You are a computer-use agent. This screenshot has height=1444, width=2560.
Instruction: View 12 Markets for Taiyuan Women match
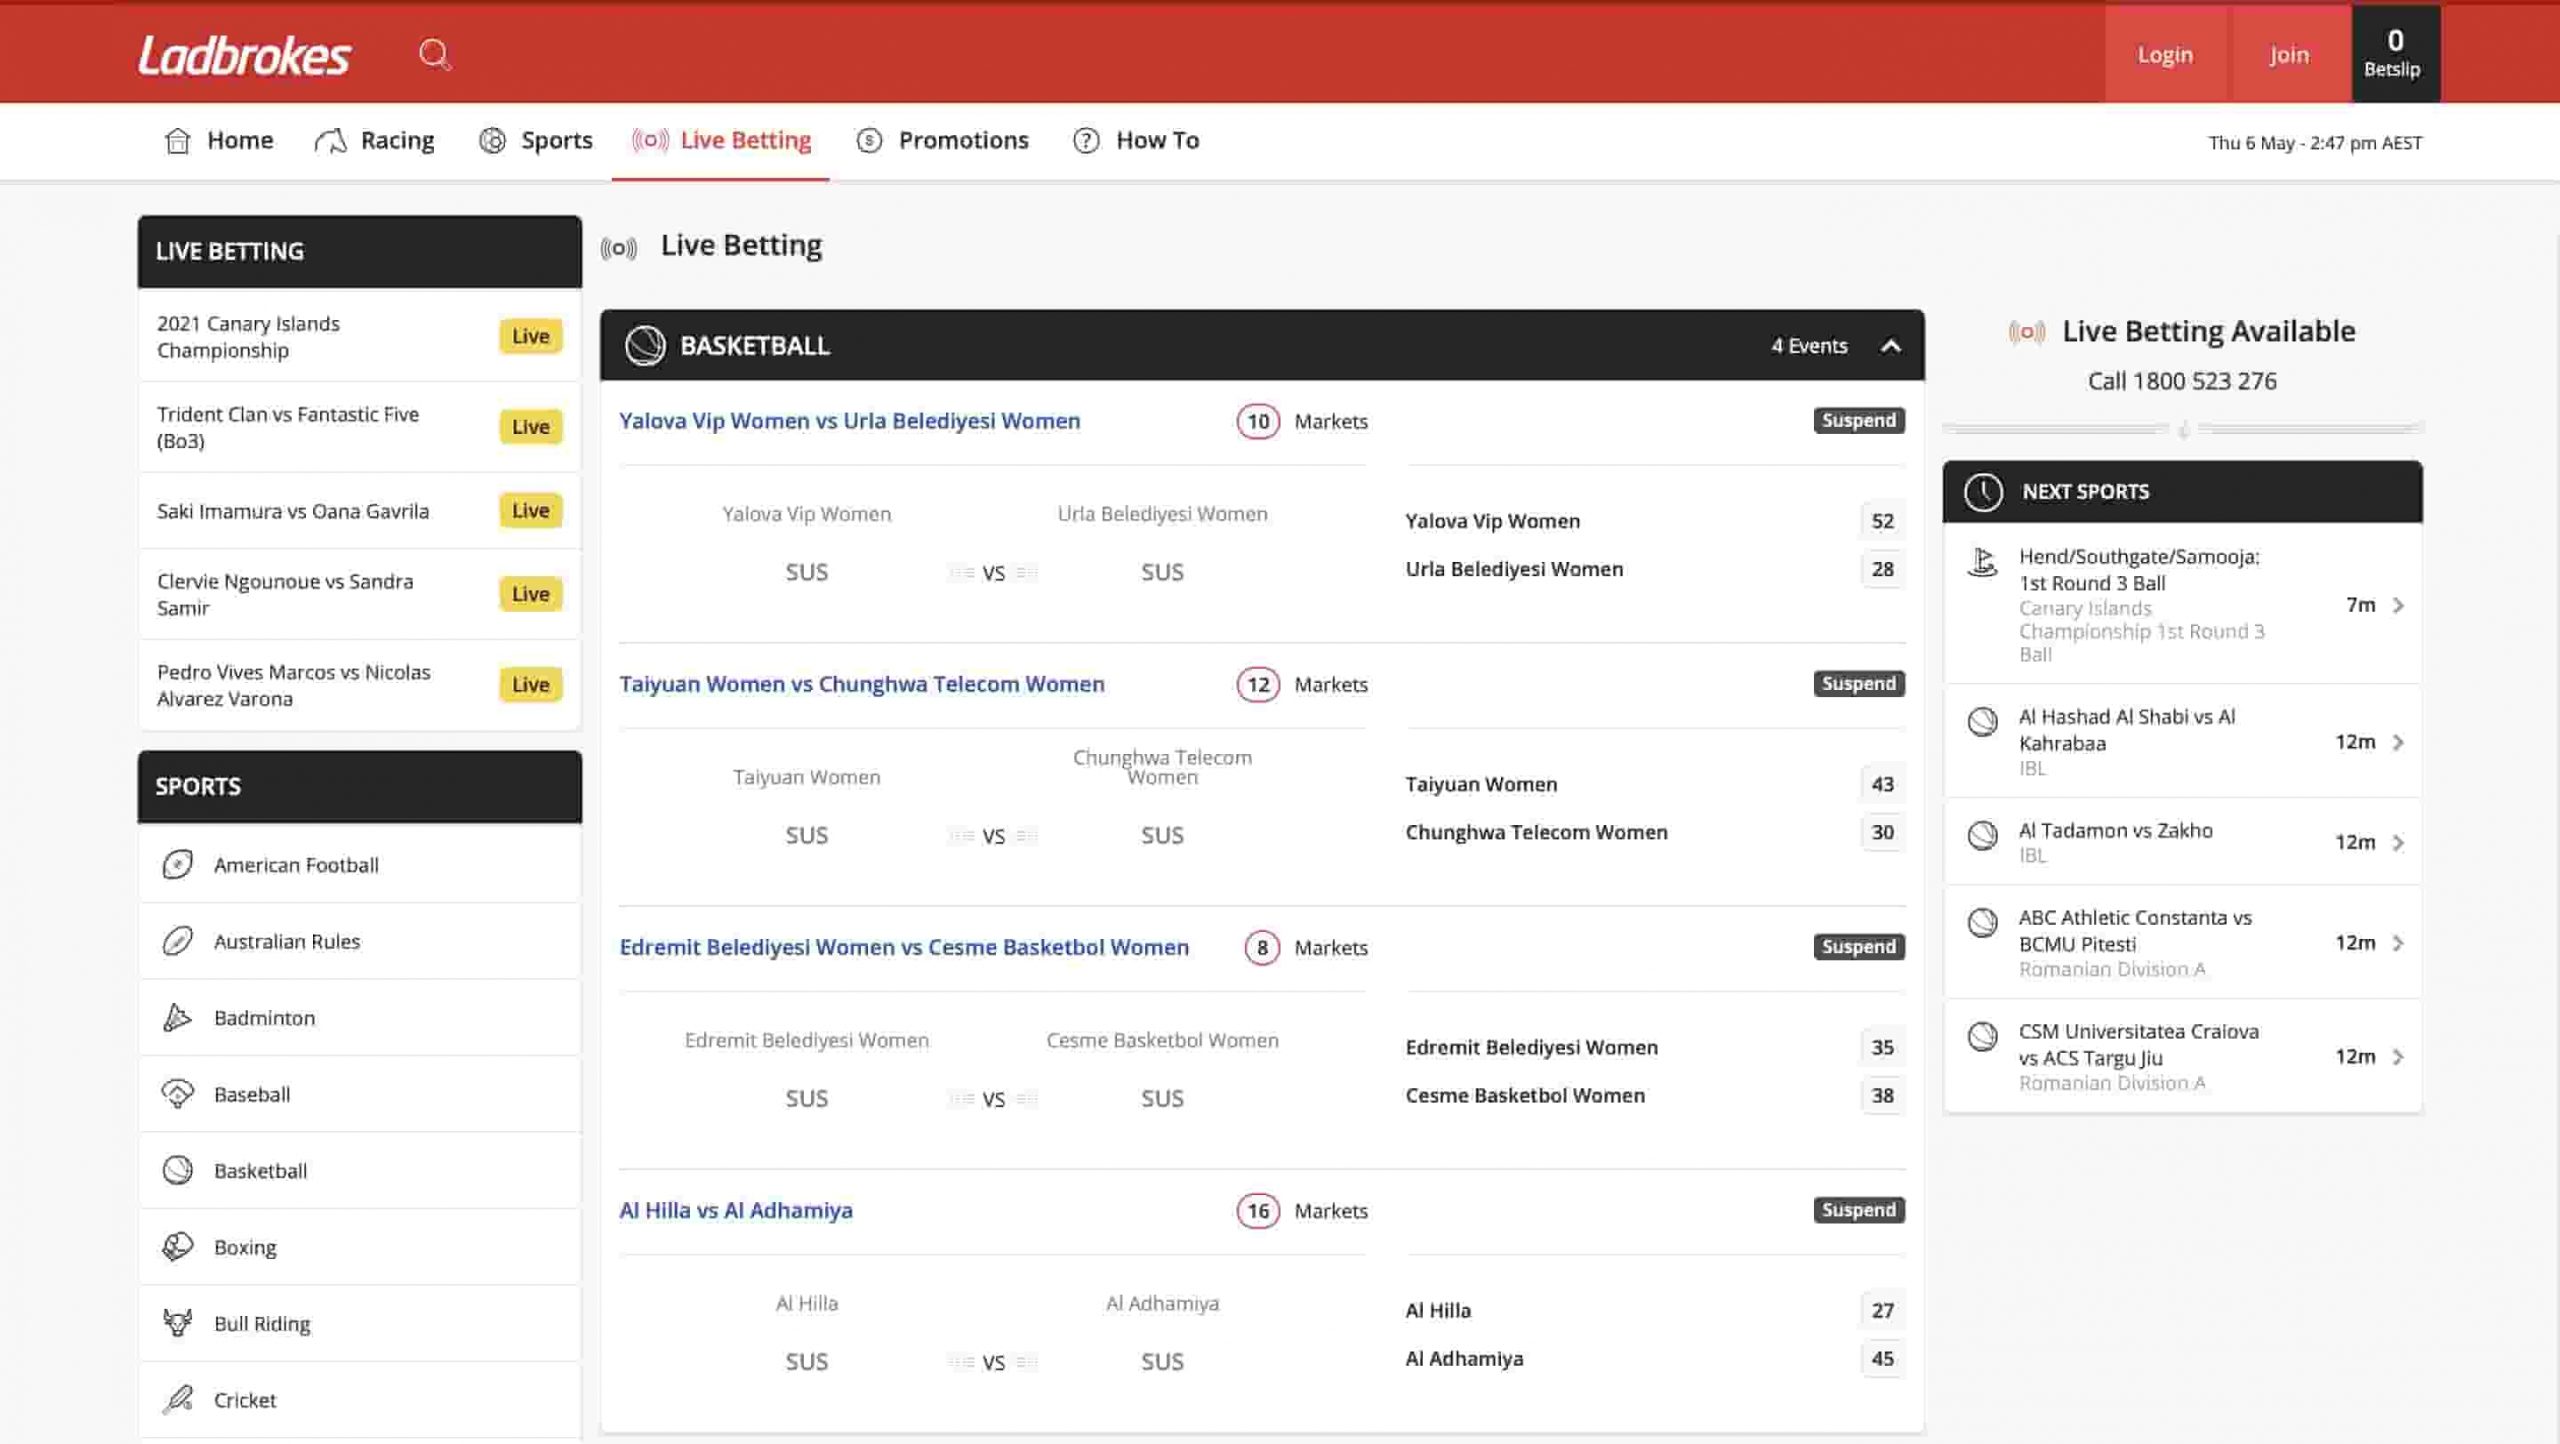point(1302,685)
